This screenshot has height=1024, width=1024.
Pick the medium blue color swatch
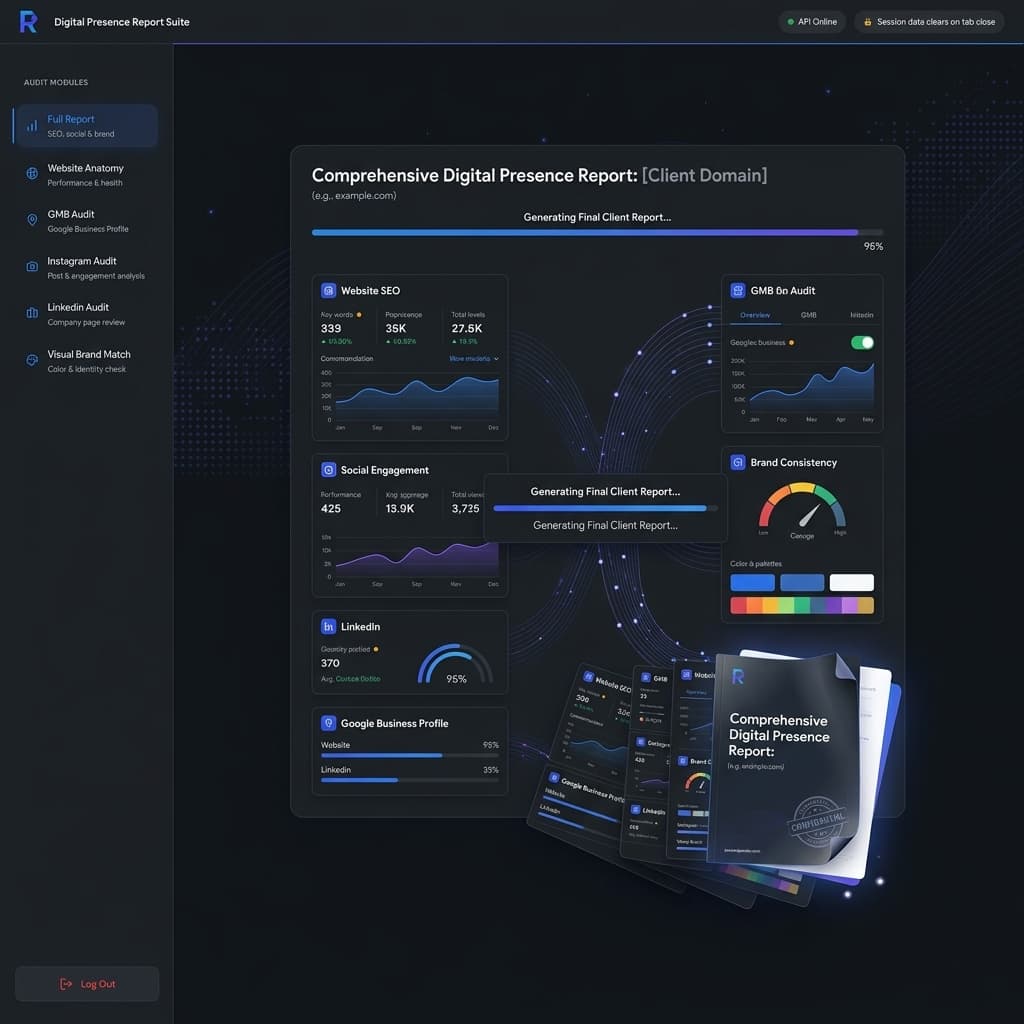coord(802,583)
